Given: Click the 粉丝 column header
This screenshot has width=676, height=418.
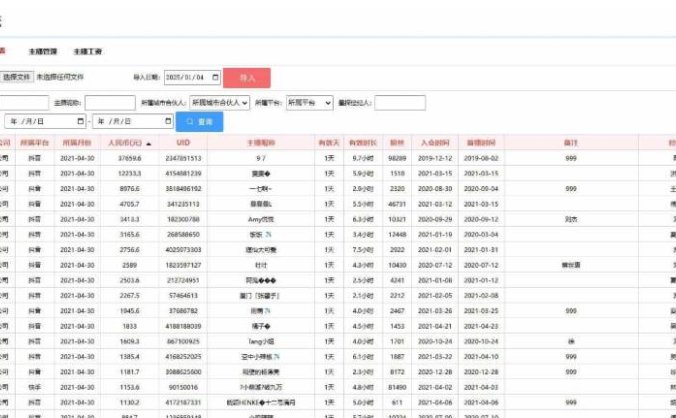Looking at the screenshot, I should (x=397, y=143).
